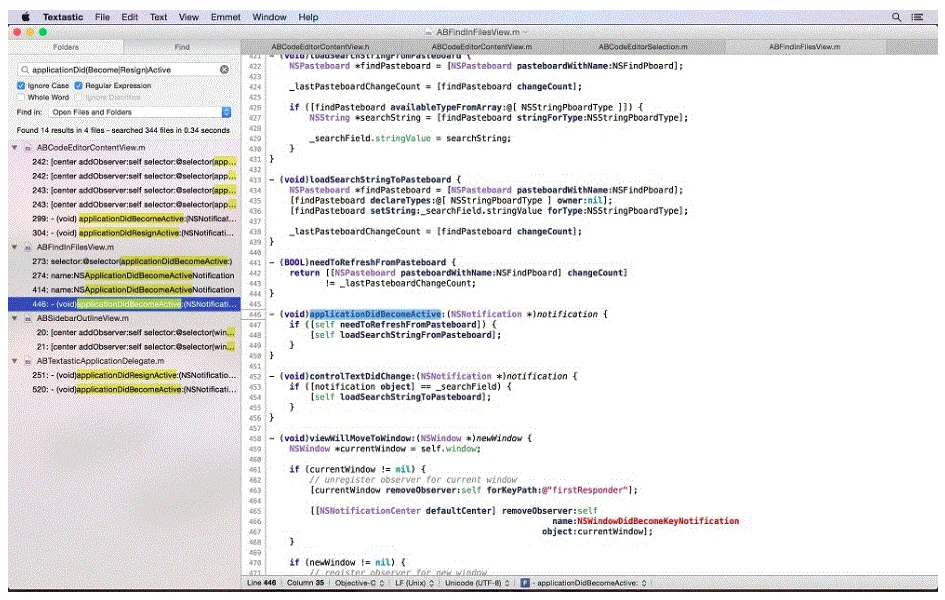Collapse the ABCodeEditorContentView.m results group

point(14,148)
